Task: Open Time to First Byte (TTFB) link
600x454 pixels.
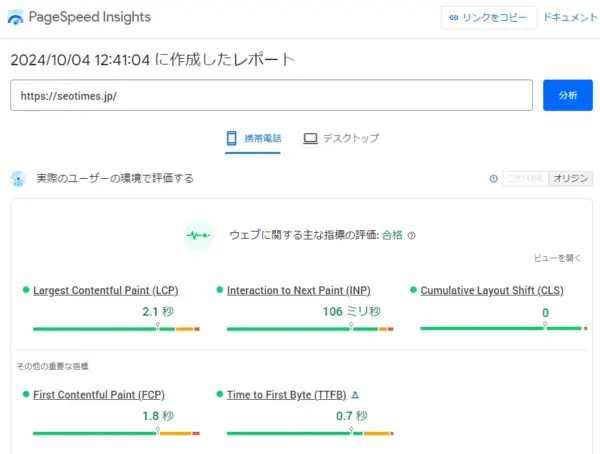Action: [287, 395]
